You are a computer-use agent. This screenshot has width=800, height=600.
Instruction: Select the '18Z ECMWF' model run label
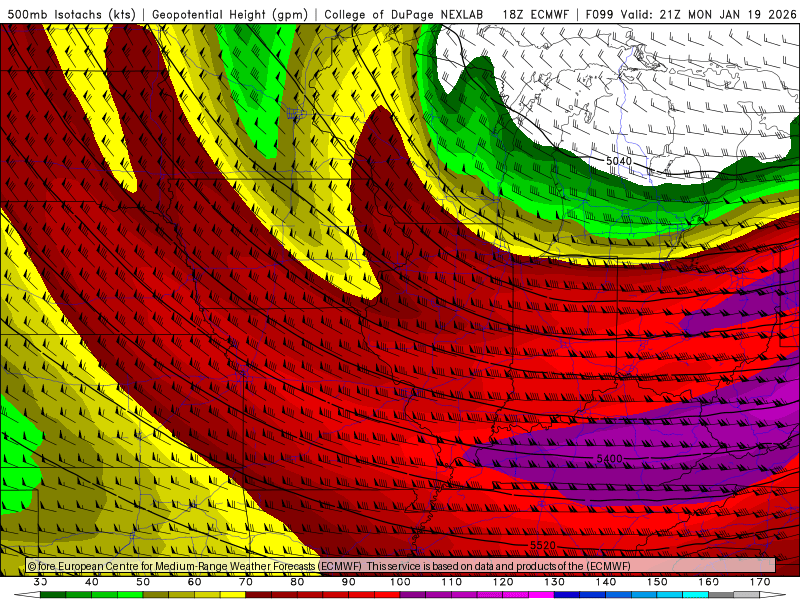(x=535, y=14)
